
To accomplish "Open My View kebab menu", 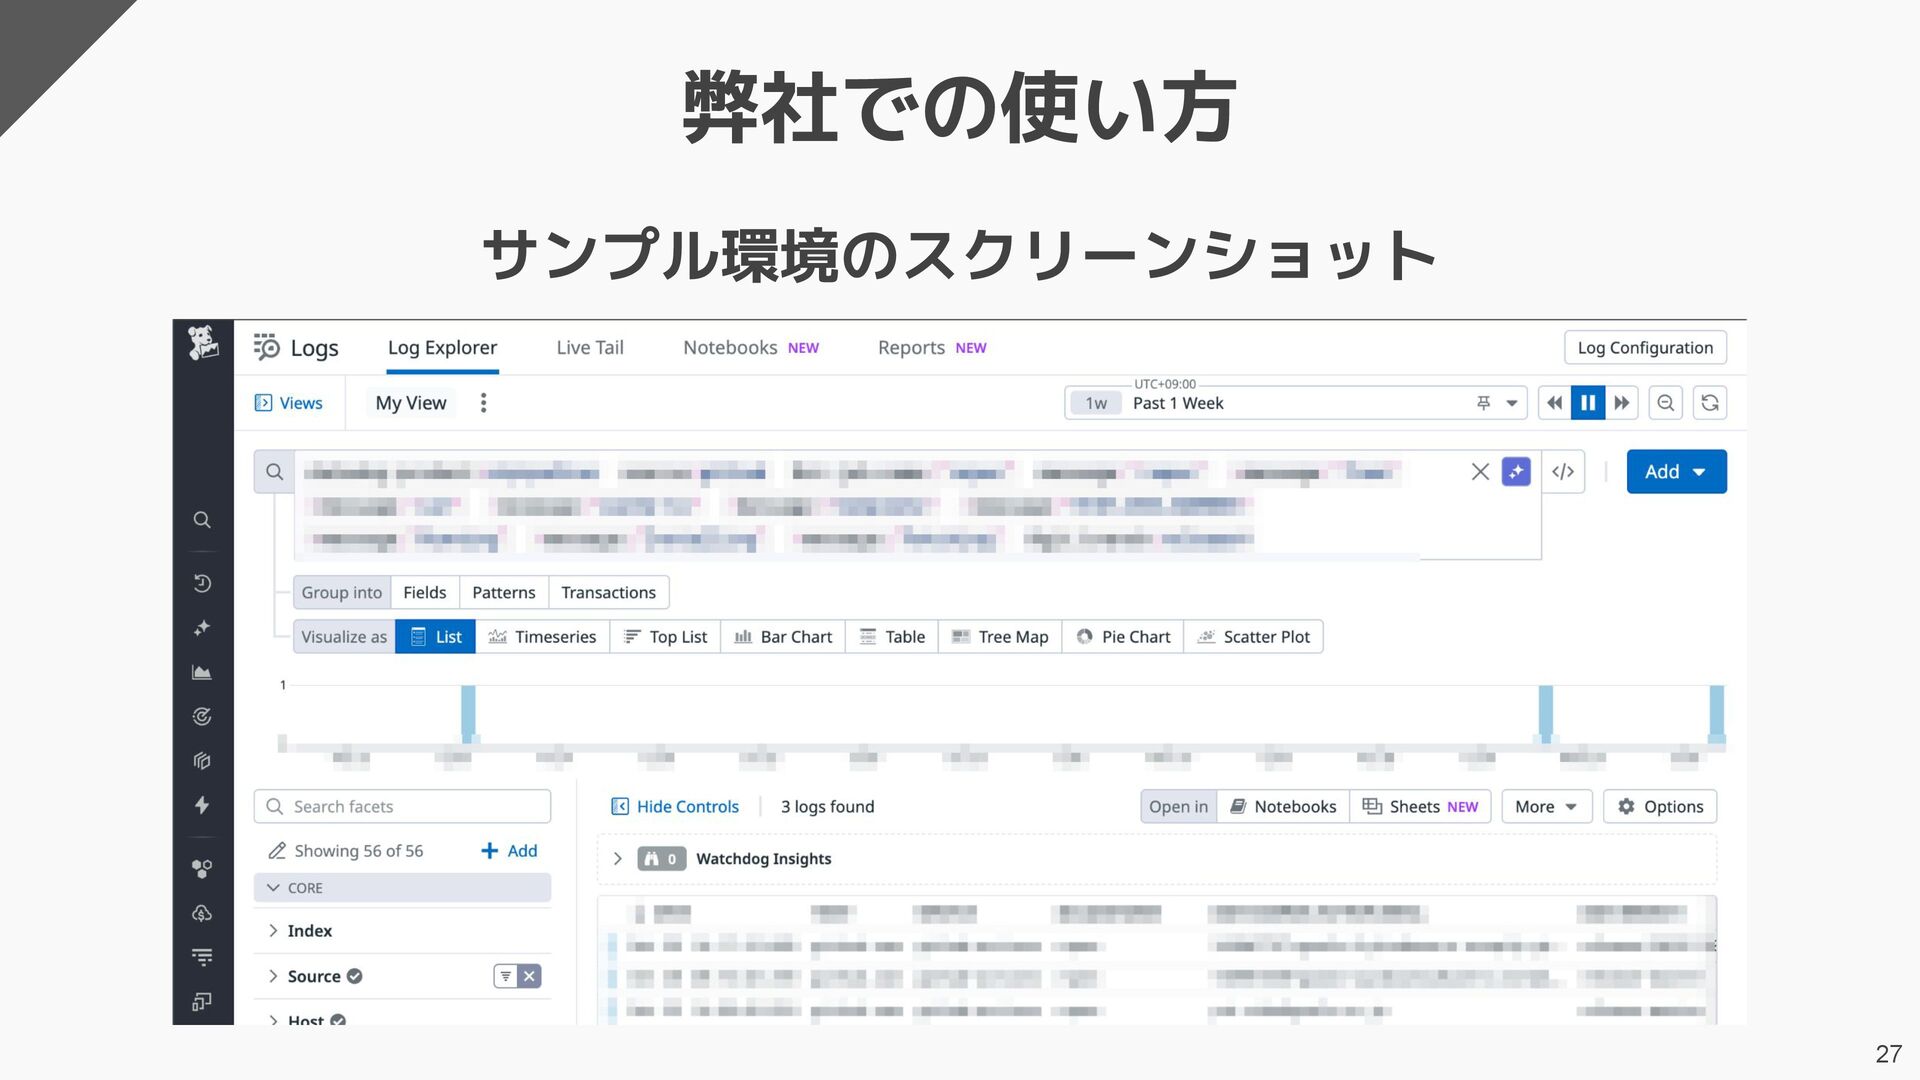I will 483,403.
